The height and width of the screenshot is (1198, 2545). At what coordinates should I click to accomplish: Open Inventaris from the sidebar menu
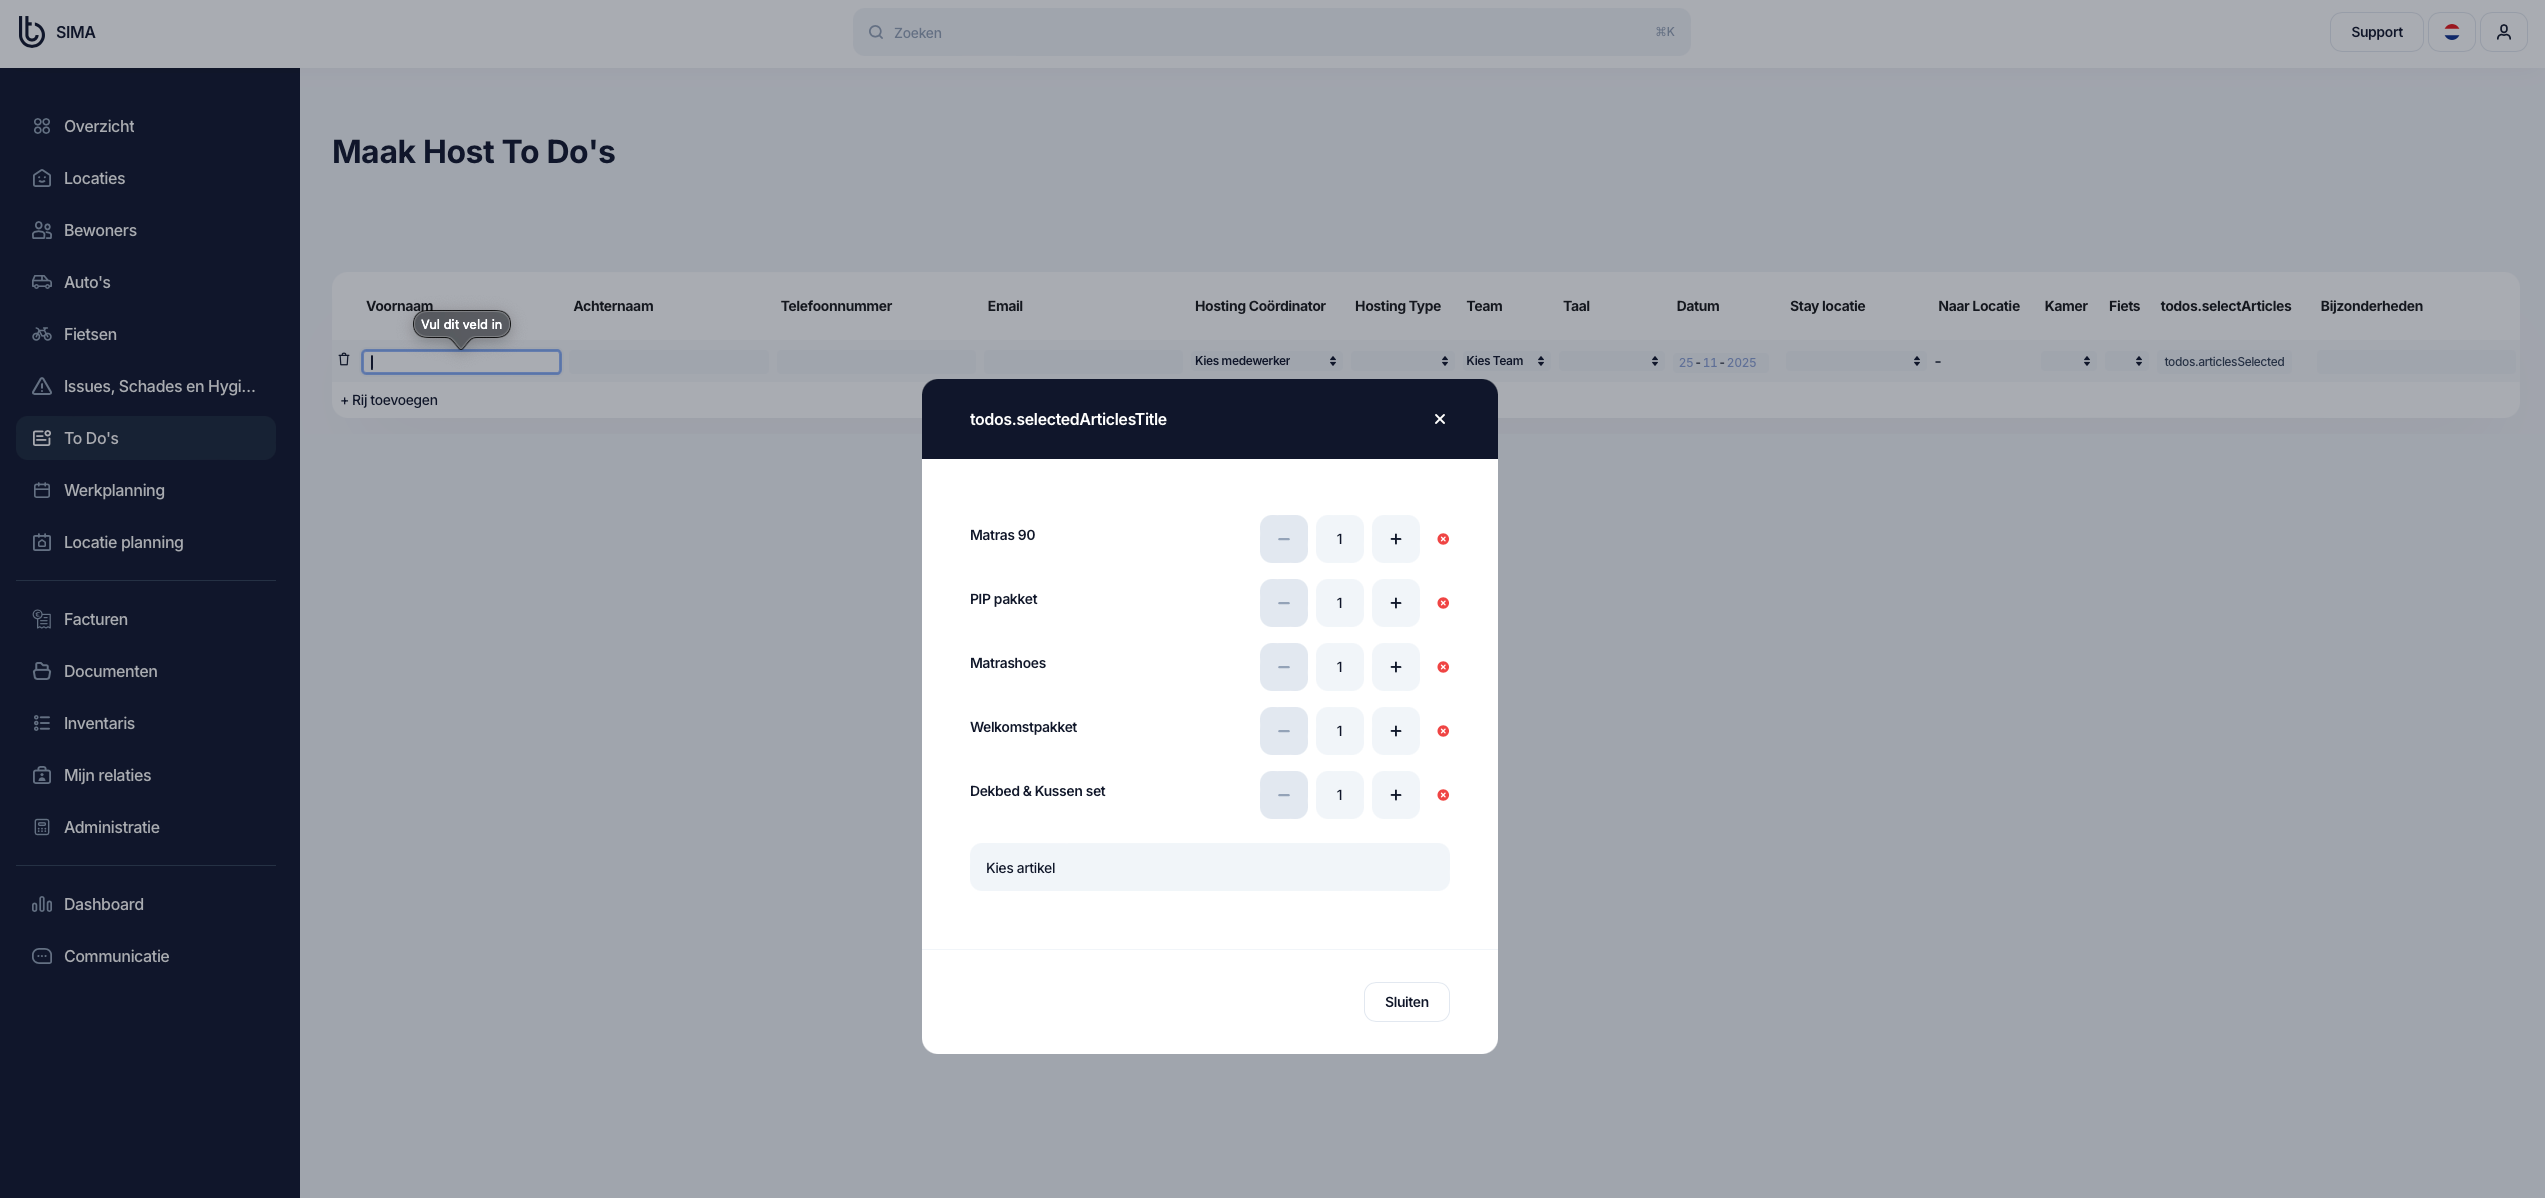coord(99,723)
